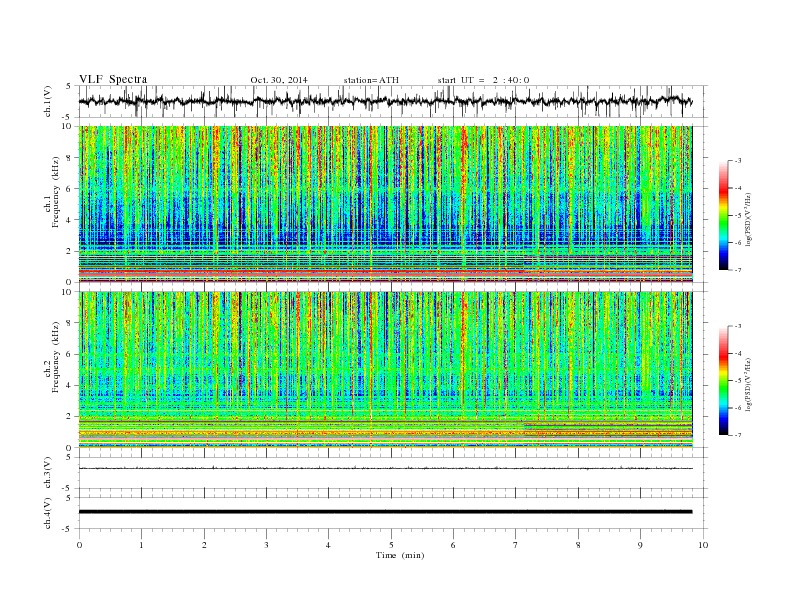Click the '8' kHz tick on ch.1 axis
792x612 pixels.
[70, 158]
